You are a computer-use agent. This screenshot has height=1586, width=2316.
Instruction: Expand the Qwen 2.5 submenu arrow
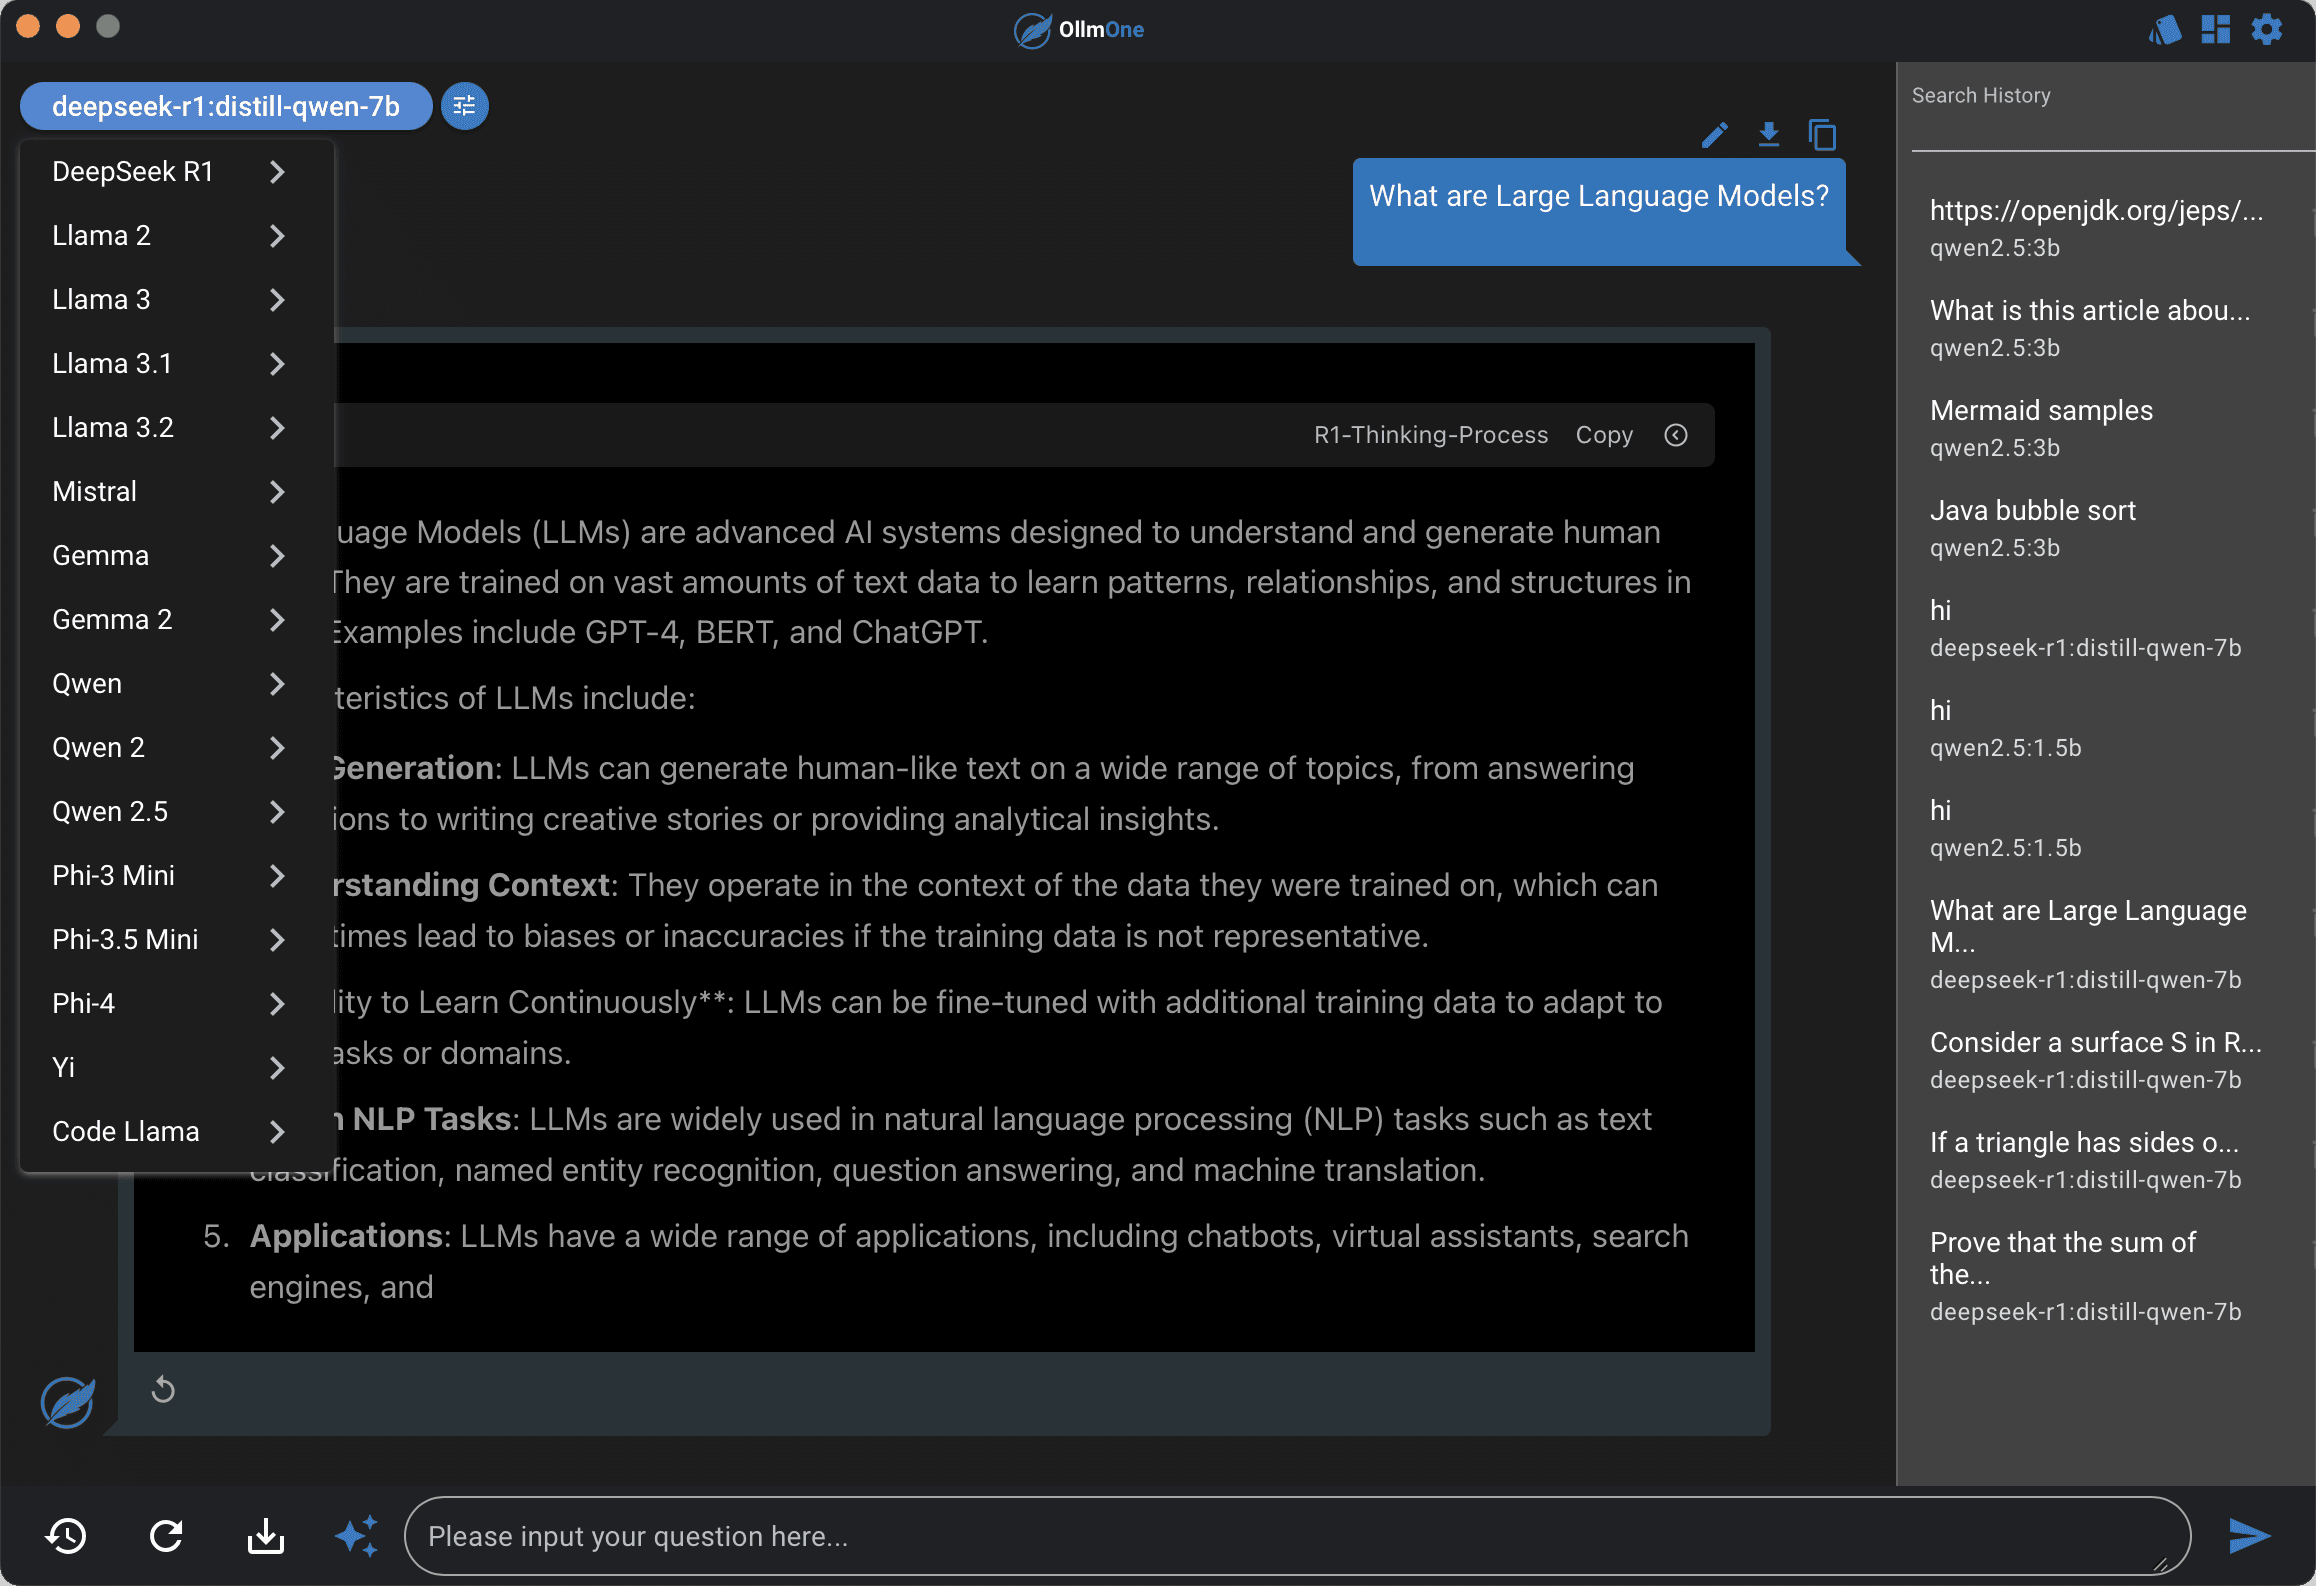(x=277, y=812)
